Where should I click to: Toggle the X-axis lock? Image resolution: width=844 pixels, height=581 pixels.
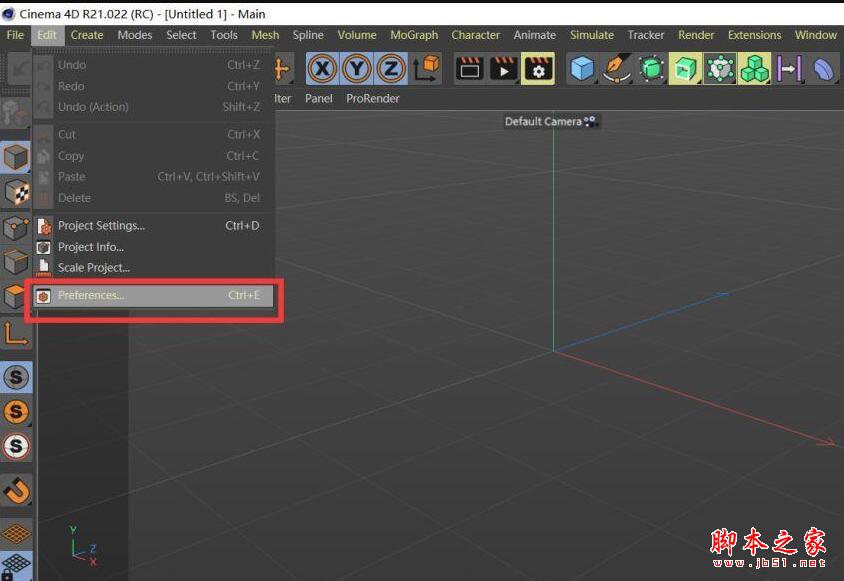[x=320, y=68]
